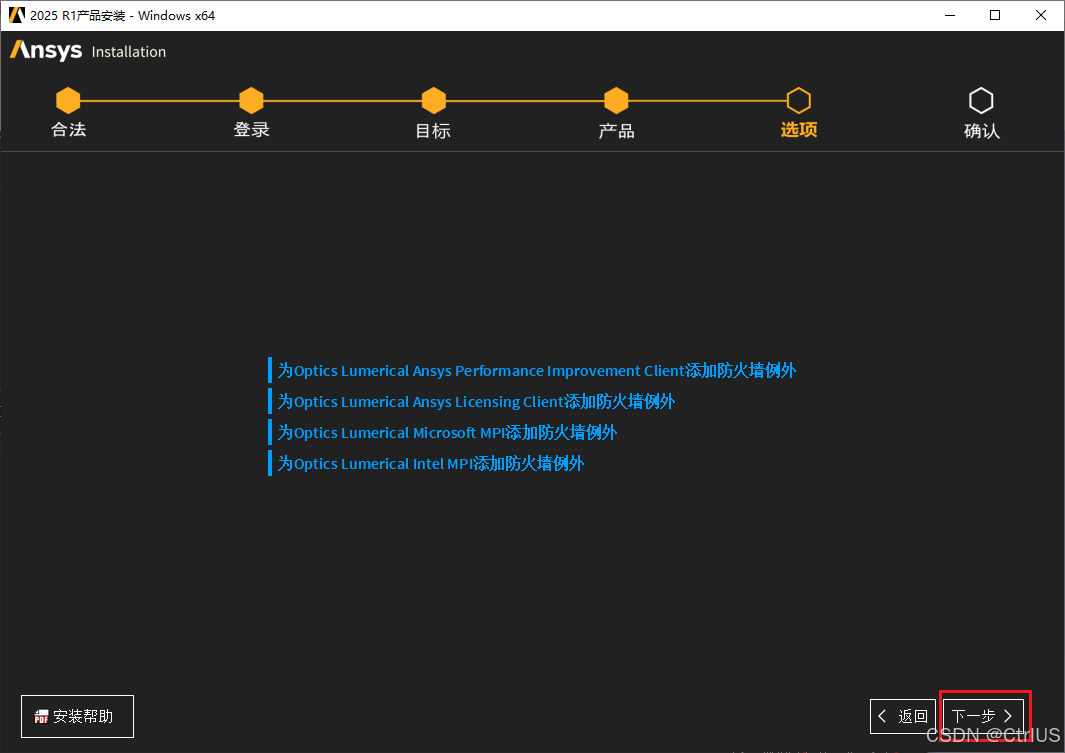Click the 确认 step hexagon icon
The width and height of the screenshot is (1065, 753).
[x=981, y=100]
